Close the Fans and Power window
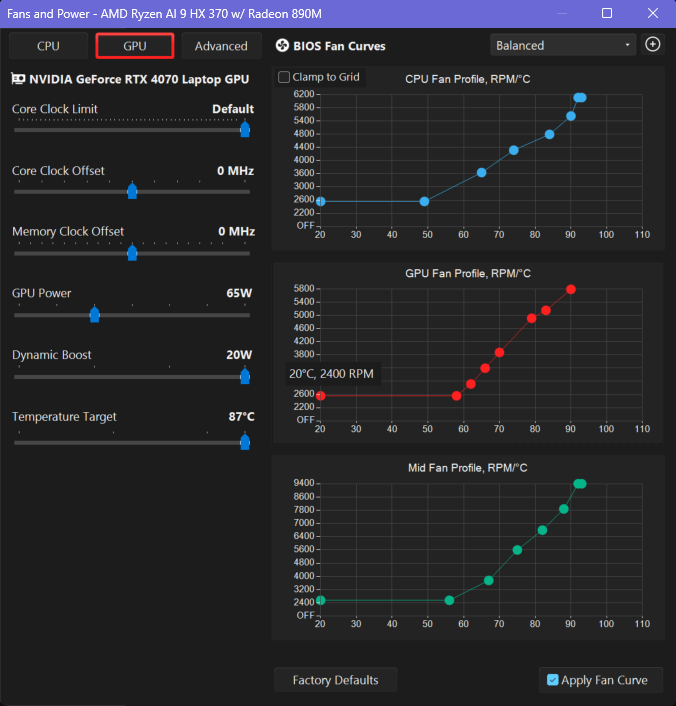The width and height of the screenshot is (676, 706). pyautogui.click(x=653, y=13)
